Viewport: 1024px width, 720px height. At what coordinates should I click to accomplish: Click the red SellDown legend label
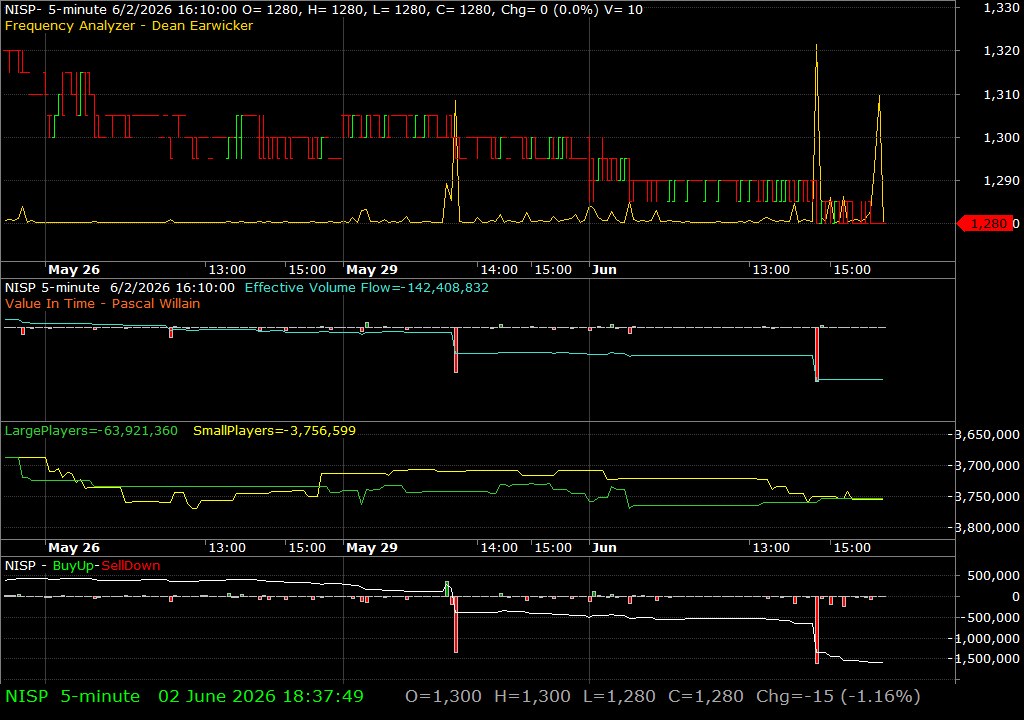[x=131, y=565]
